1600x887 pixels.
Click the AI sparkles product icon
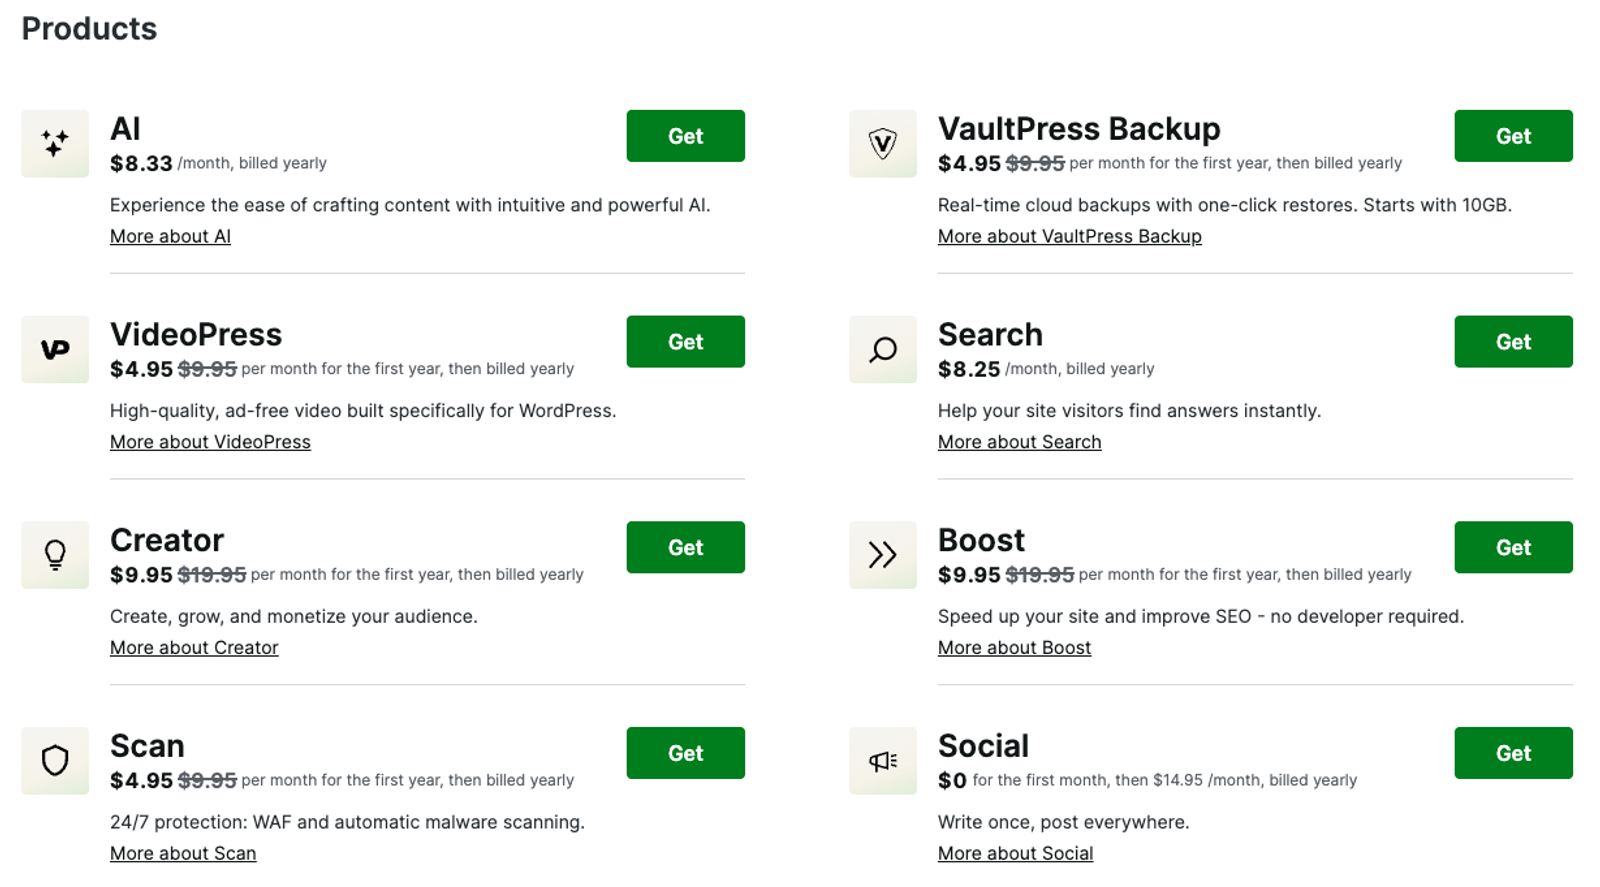coord(55,143)
